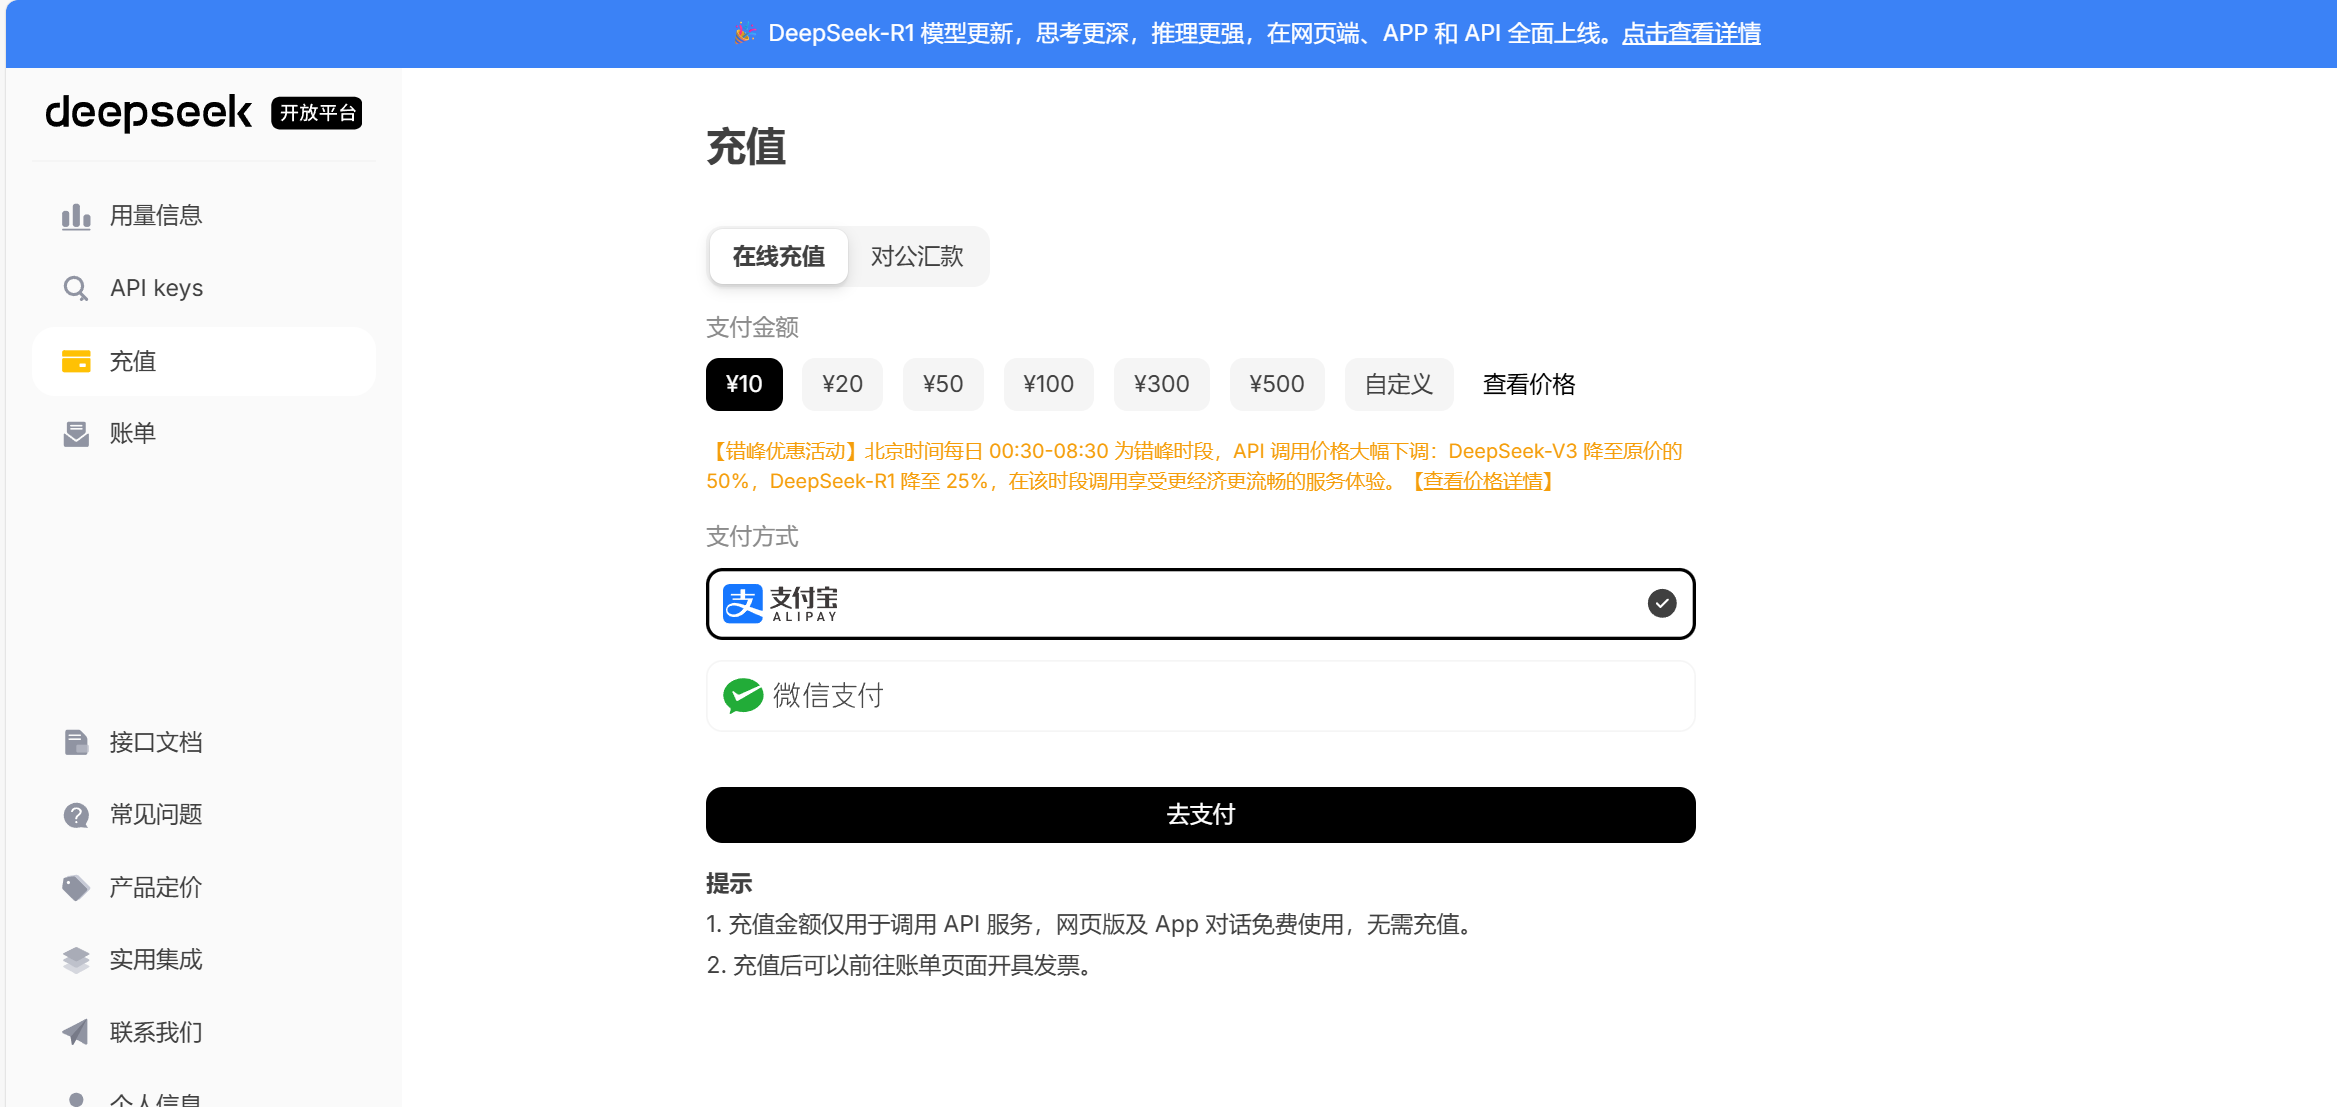Switch to the 对公汇款 tab

point(917,257)
